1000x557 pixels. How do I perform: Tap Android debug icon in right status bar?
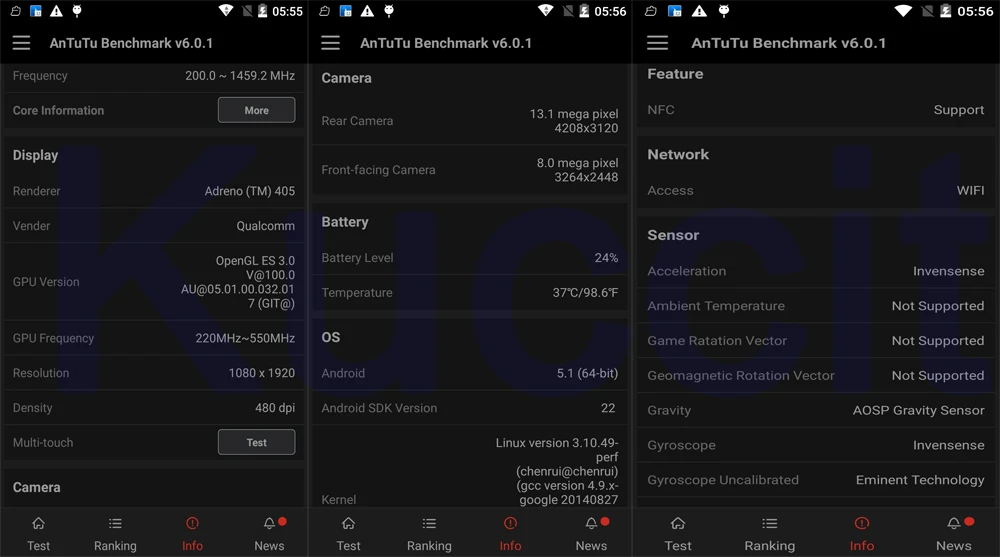pos(724,11)
